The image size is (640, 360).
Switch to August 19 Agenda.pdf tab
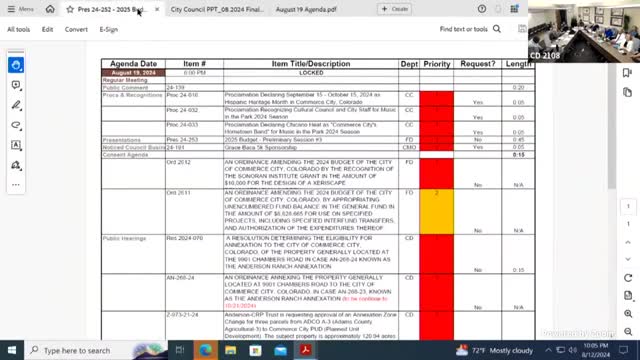pos(306,9)
